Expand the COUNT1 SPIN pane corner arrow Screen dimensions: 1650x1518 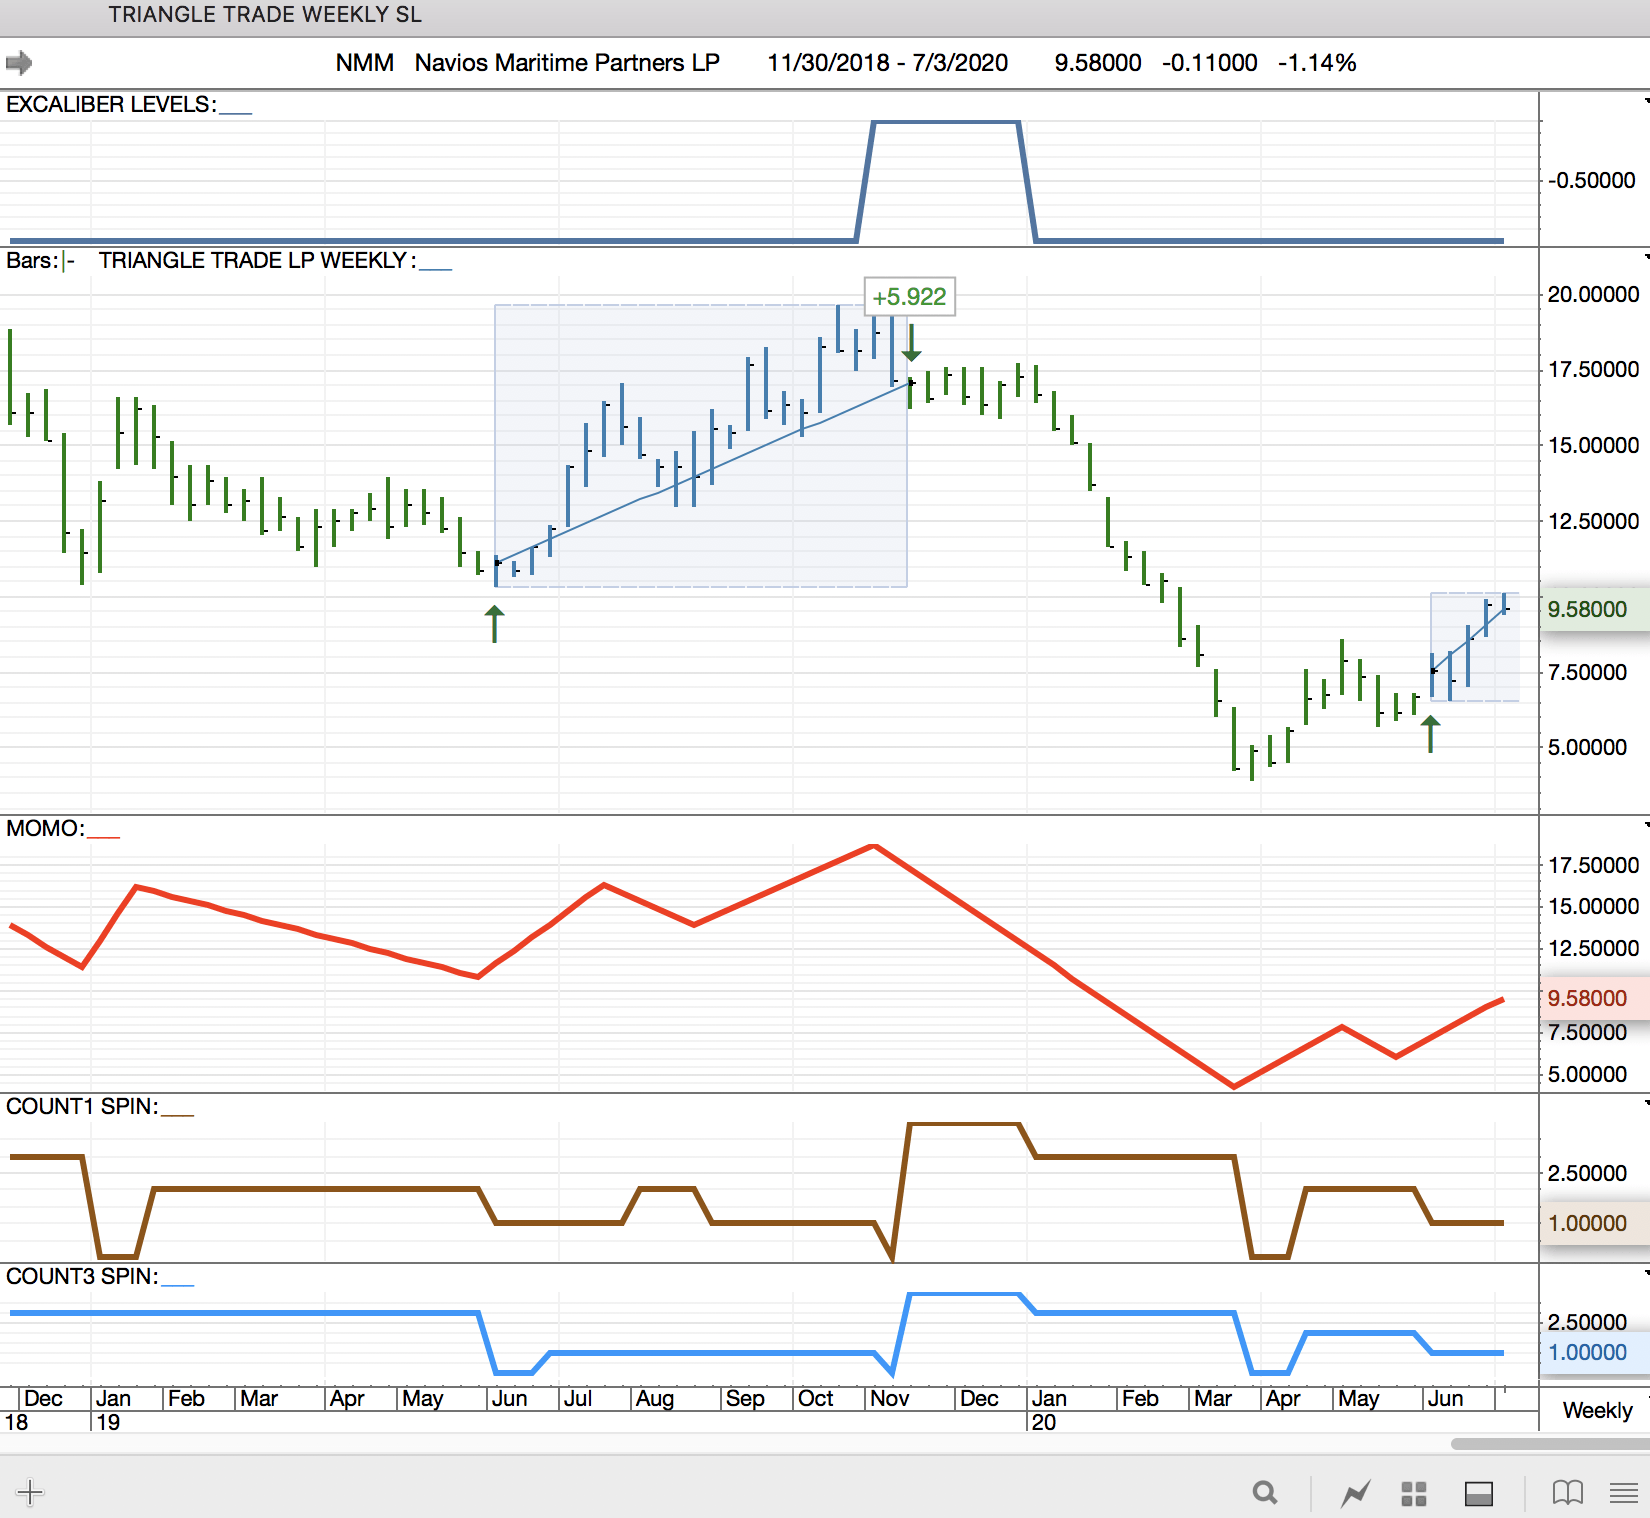(x=1645, y=1102)
